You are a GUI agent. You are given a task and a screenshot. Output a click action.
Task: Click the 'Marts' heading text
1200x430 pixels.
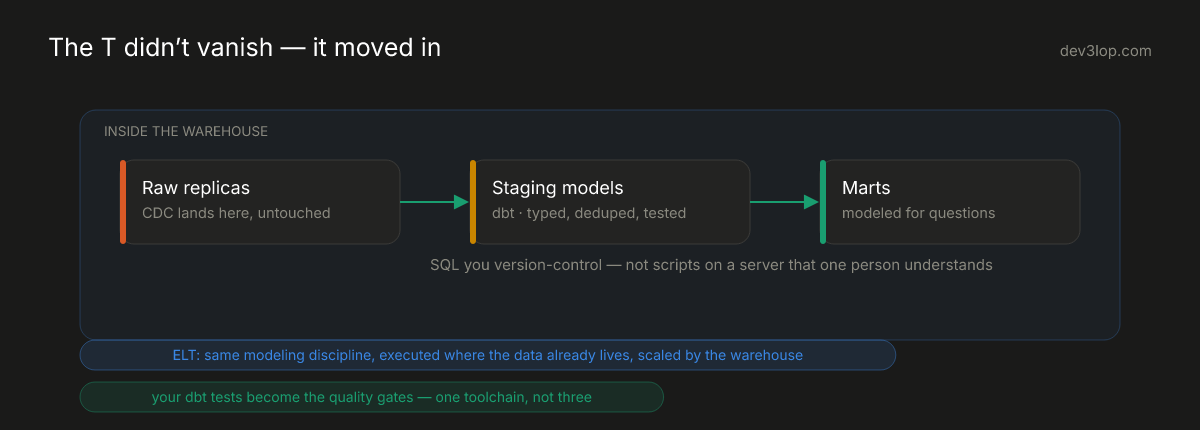coord(866,188)
